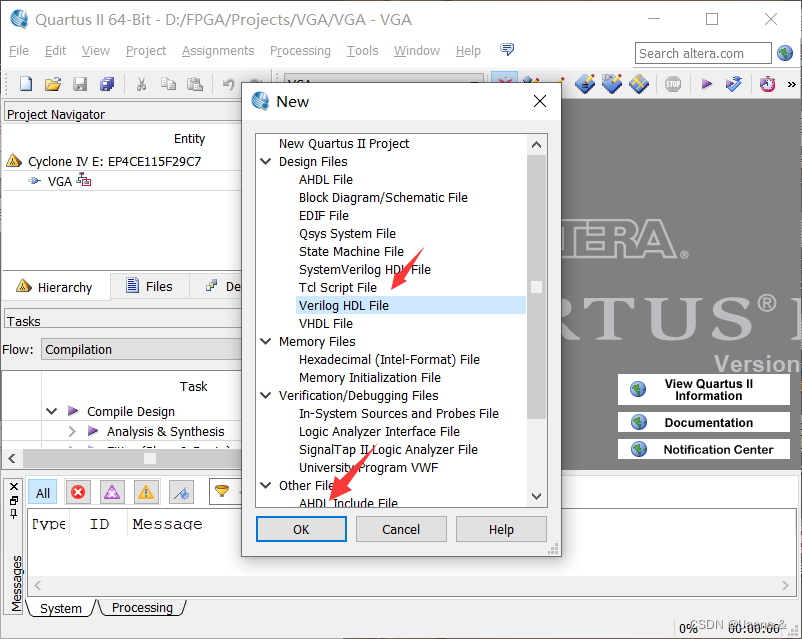The width and height of the screenshot is (802, 639).
Task: Open View Quartus II Information link
Action: pos(704,390)
